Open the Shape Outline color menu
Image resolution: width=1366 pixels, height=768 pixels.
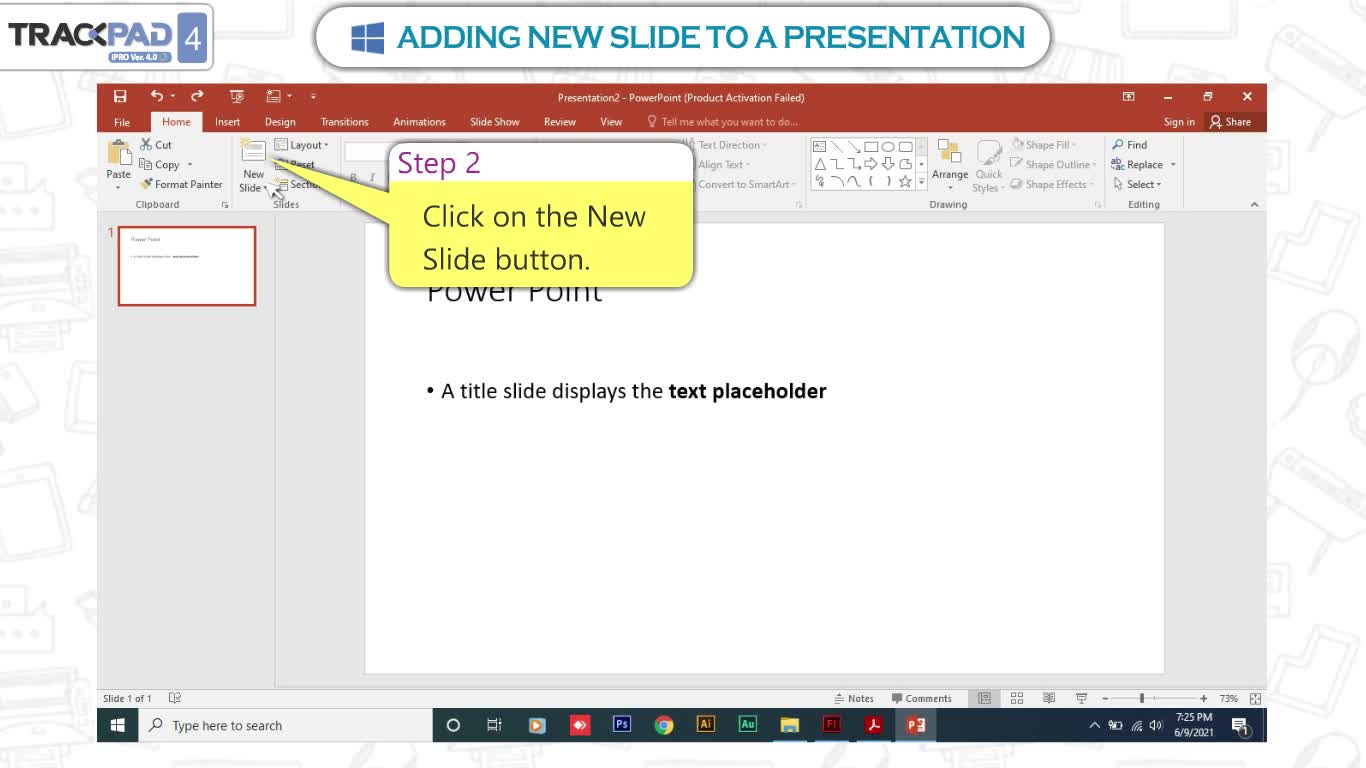point(1053,165)
